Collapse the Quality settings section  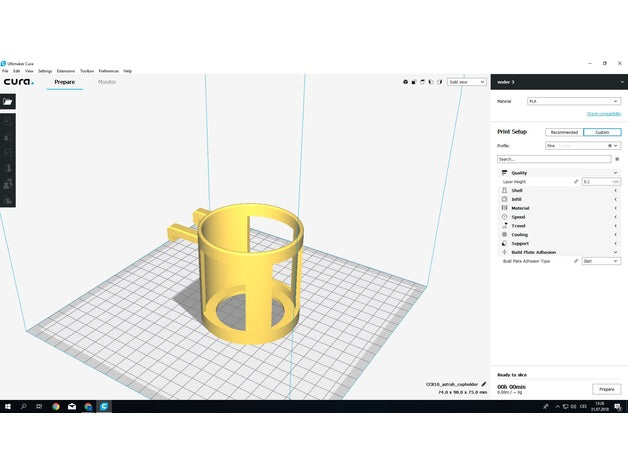click(616, 173)
